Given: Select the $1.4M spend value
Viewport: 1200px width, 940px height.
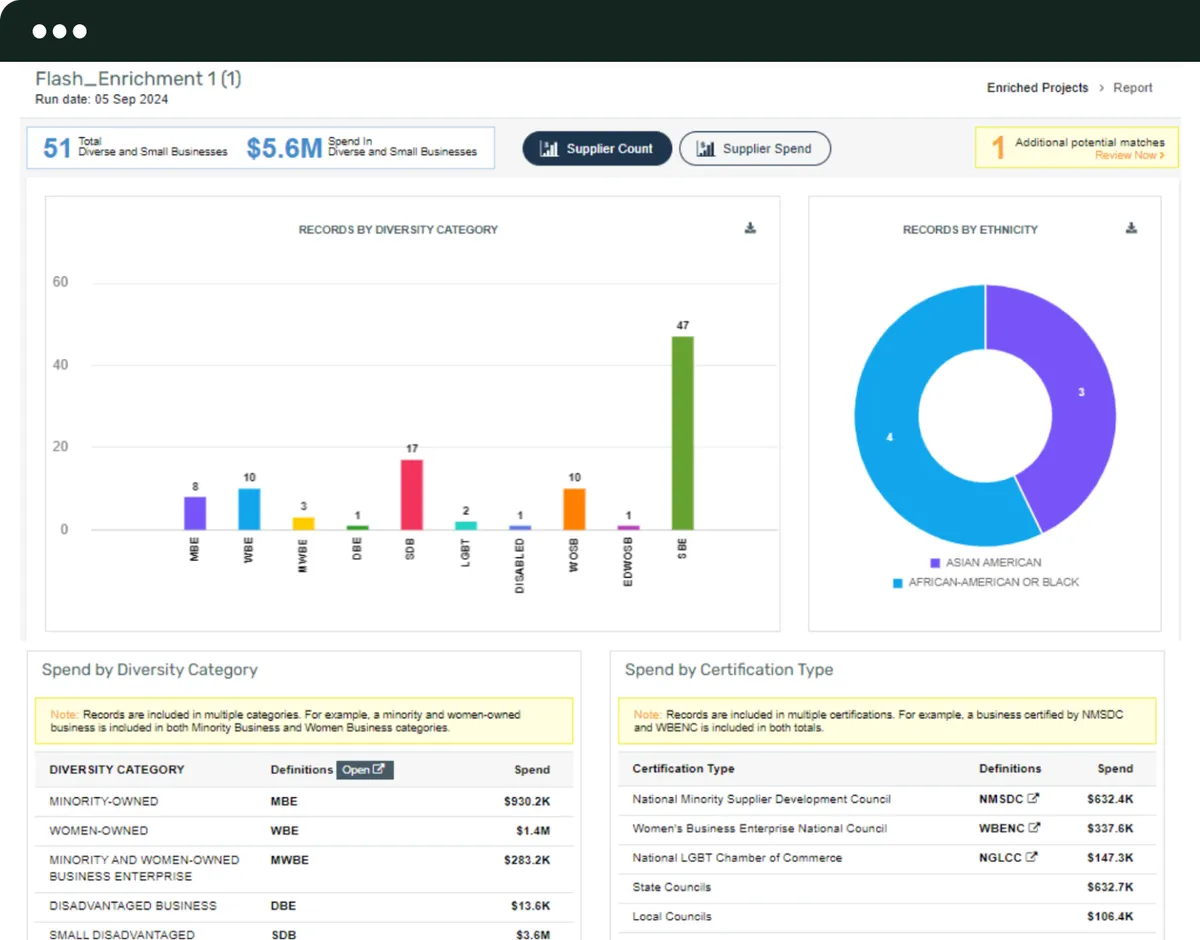Looking at the screenshot, I should pyautogui.click(x=533, y=830).
